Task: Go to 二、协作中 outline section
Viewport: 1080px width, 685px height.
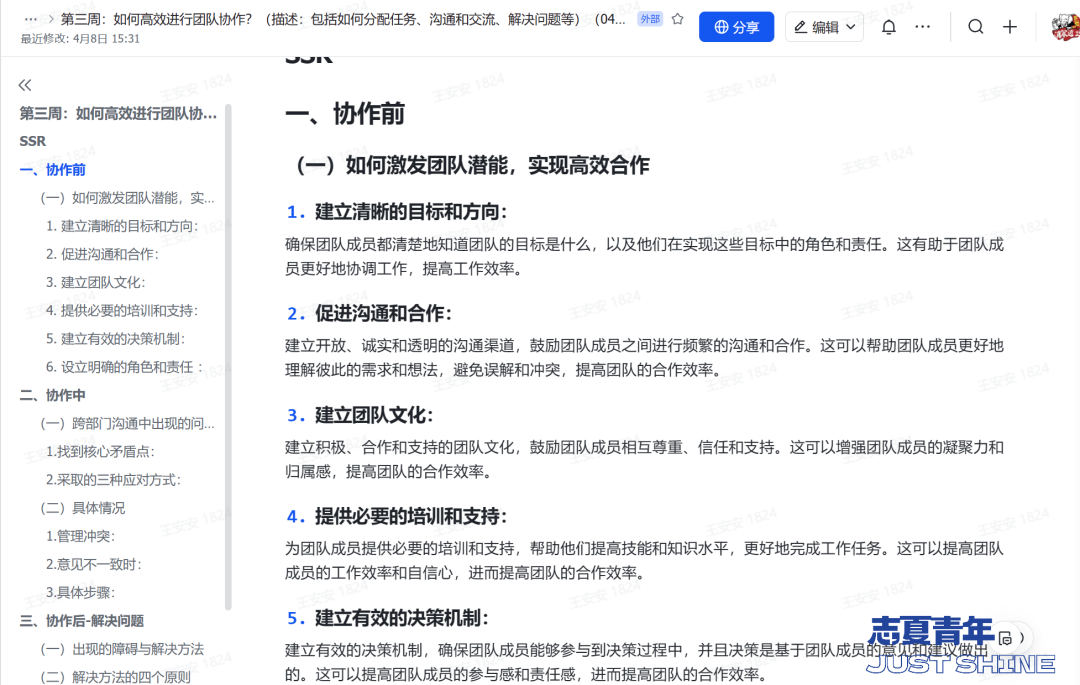Action: [x=53, y=395]
